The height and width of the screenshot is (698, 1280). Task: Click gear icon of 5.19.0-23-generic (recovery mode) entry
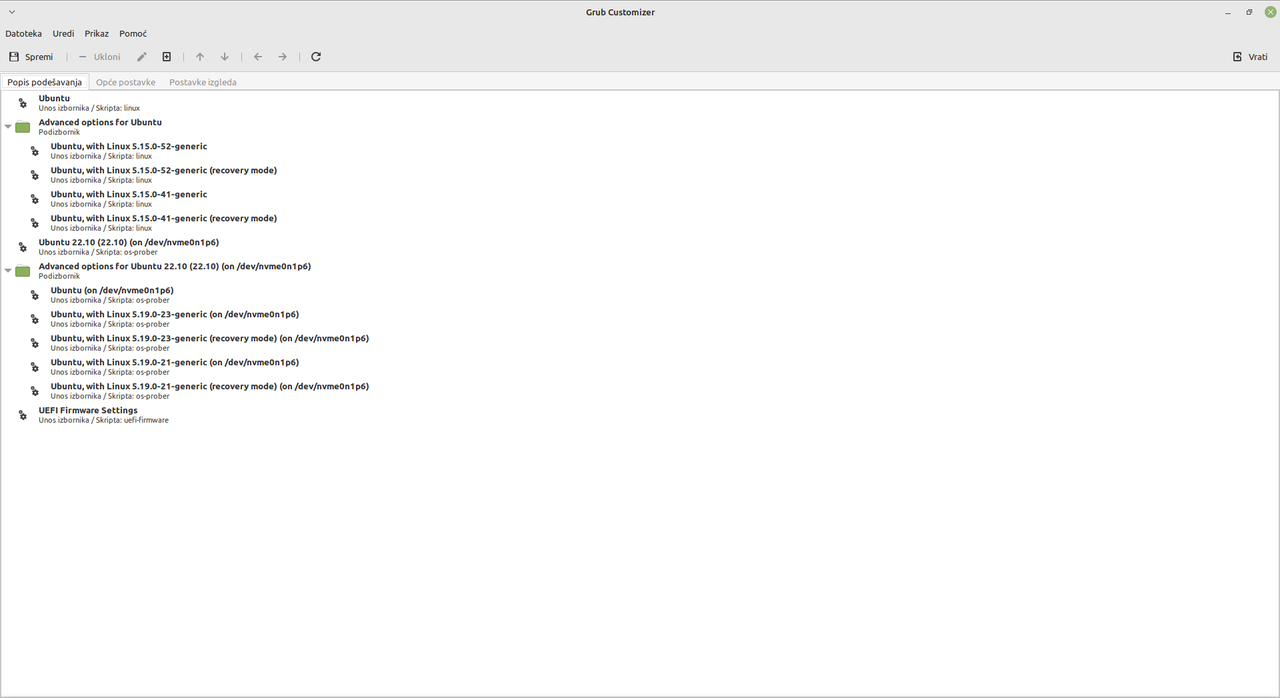(x=35, y=343)
